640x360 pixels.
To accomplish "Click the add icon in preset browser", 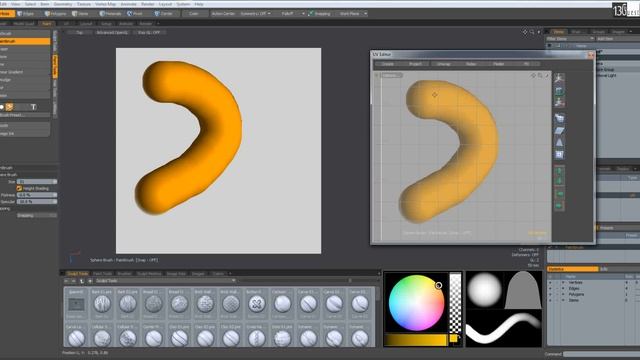I will tap(90, 281).
